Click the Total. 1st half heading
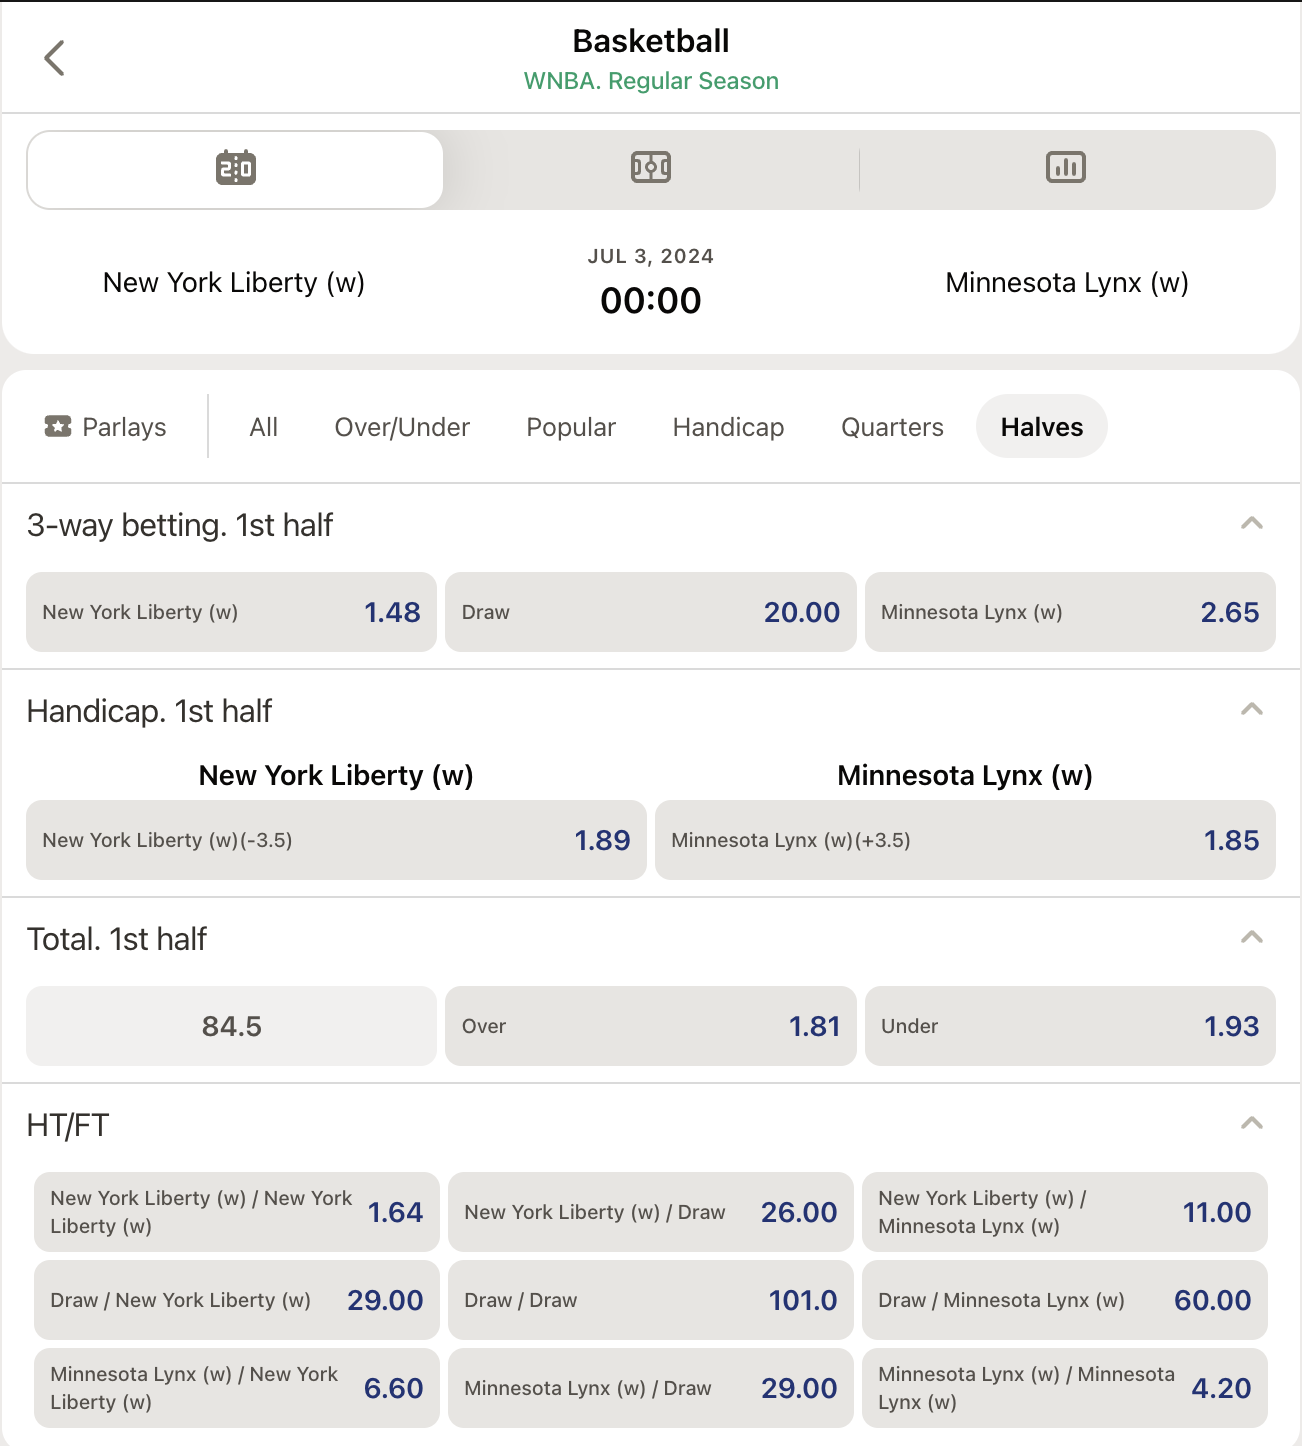This screenshot has width=1302, height=1446. click(x=117, y=939)
